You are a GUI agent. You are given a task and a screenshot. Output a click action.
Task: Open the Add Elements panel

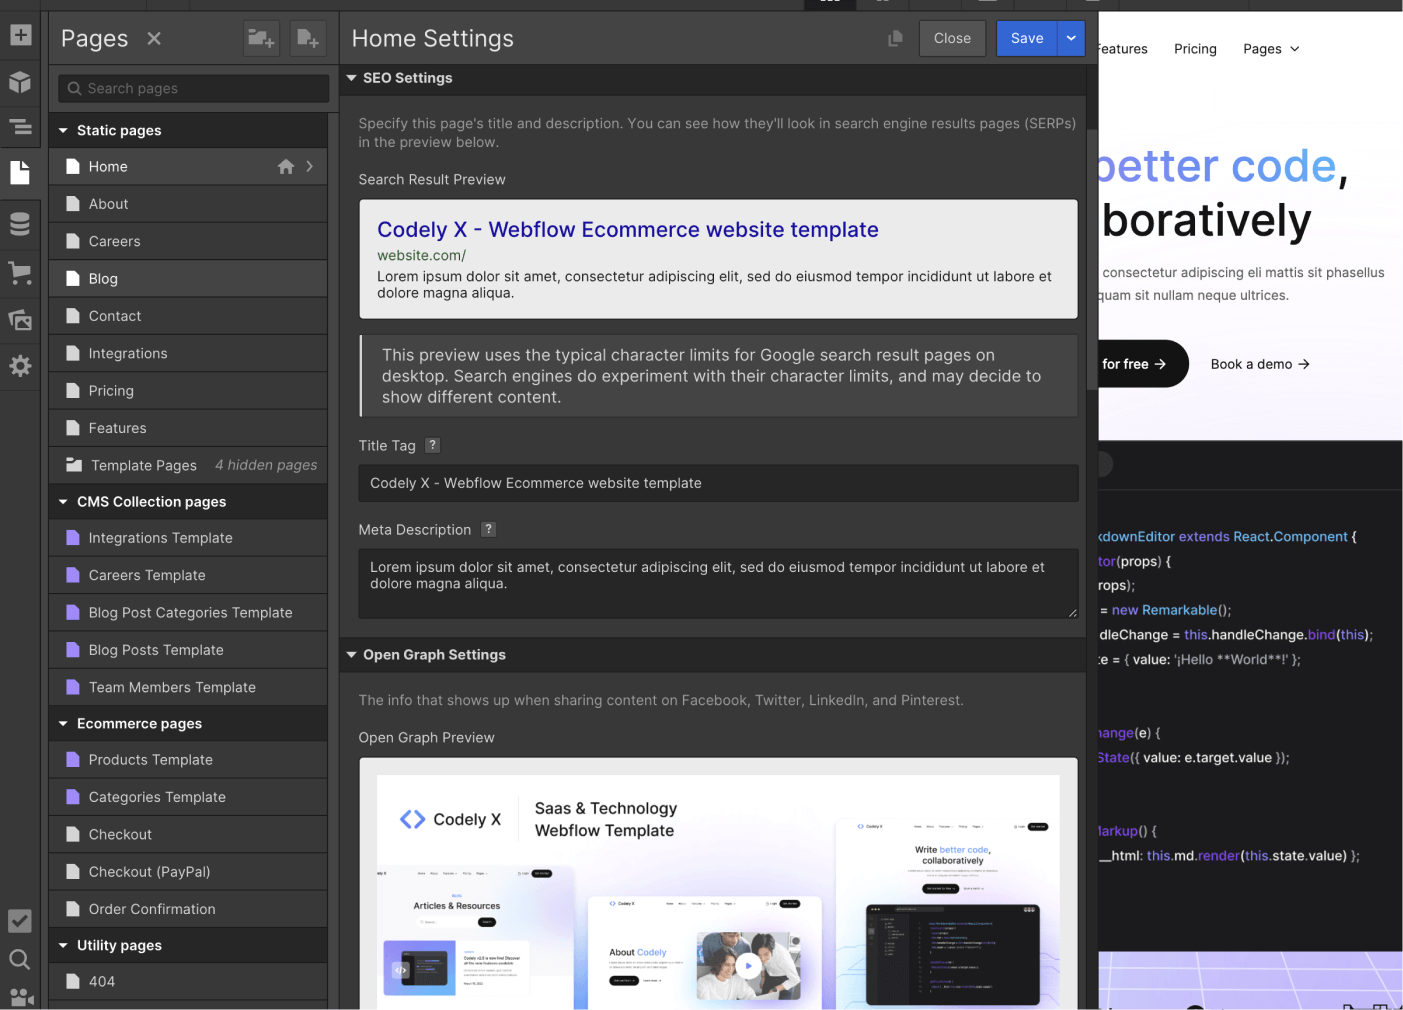click(20, 34)
